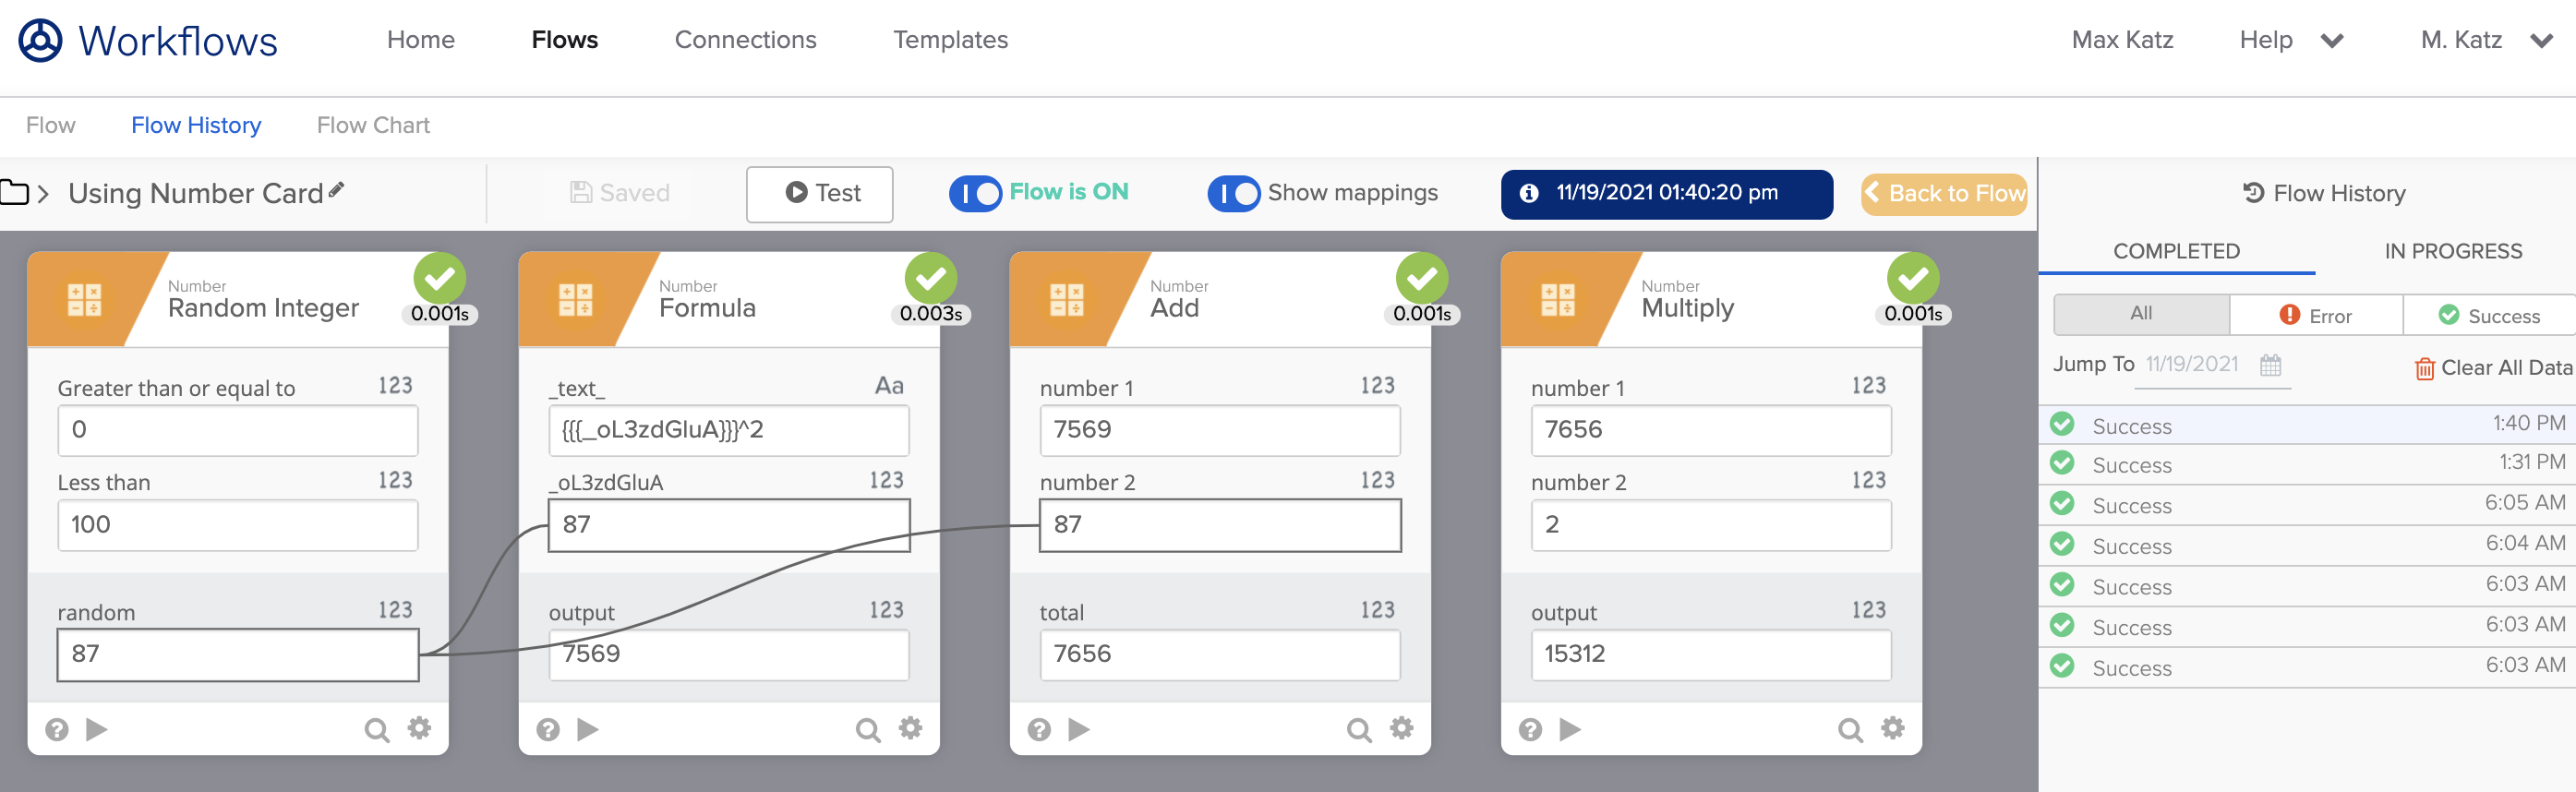Click the folder icon near flow name
2576x792 pixels.
[x=14, y=192]
